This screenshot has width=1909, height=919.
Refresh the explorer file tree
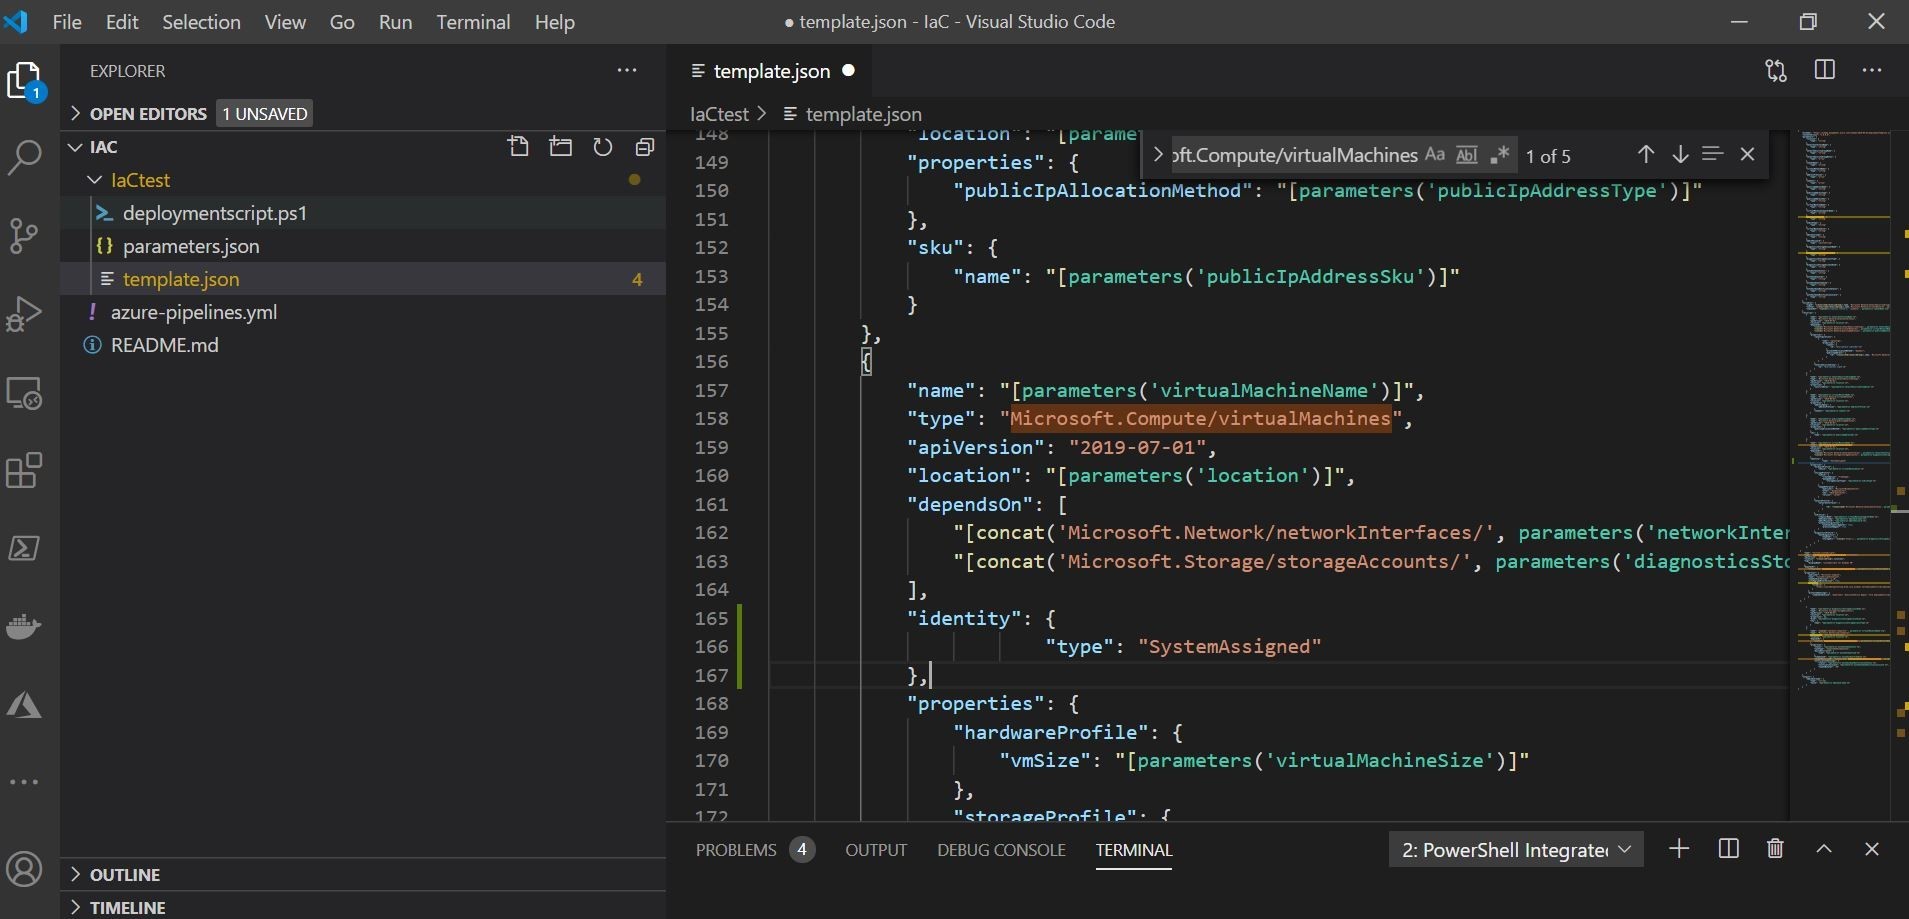tap(602, 147)
